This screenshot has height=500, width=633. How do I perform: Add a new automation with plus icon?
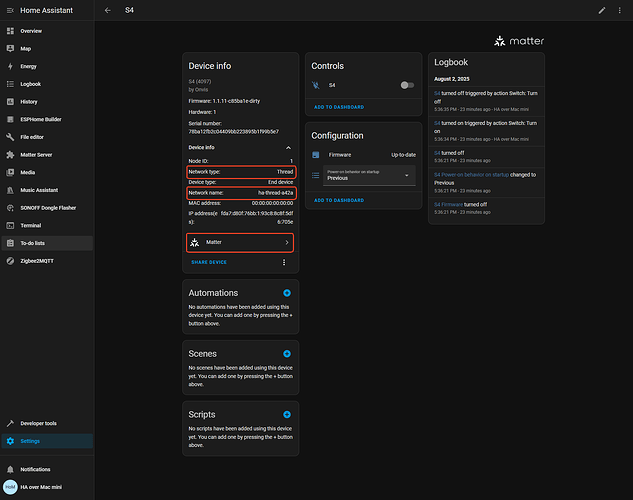(287, 293)
